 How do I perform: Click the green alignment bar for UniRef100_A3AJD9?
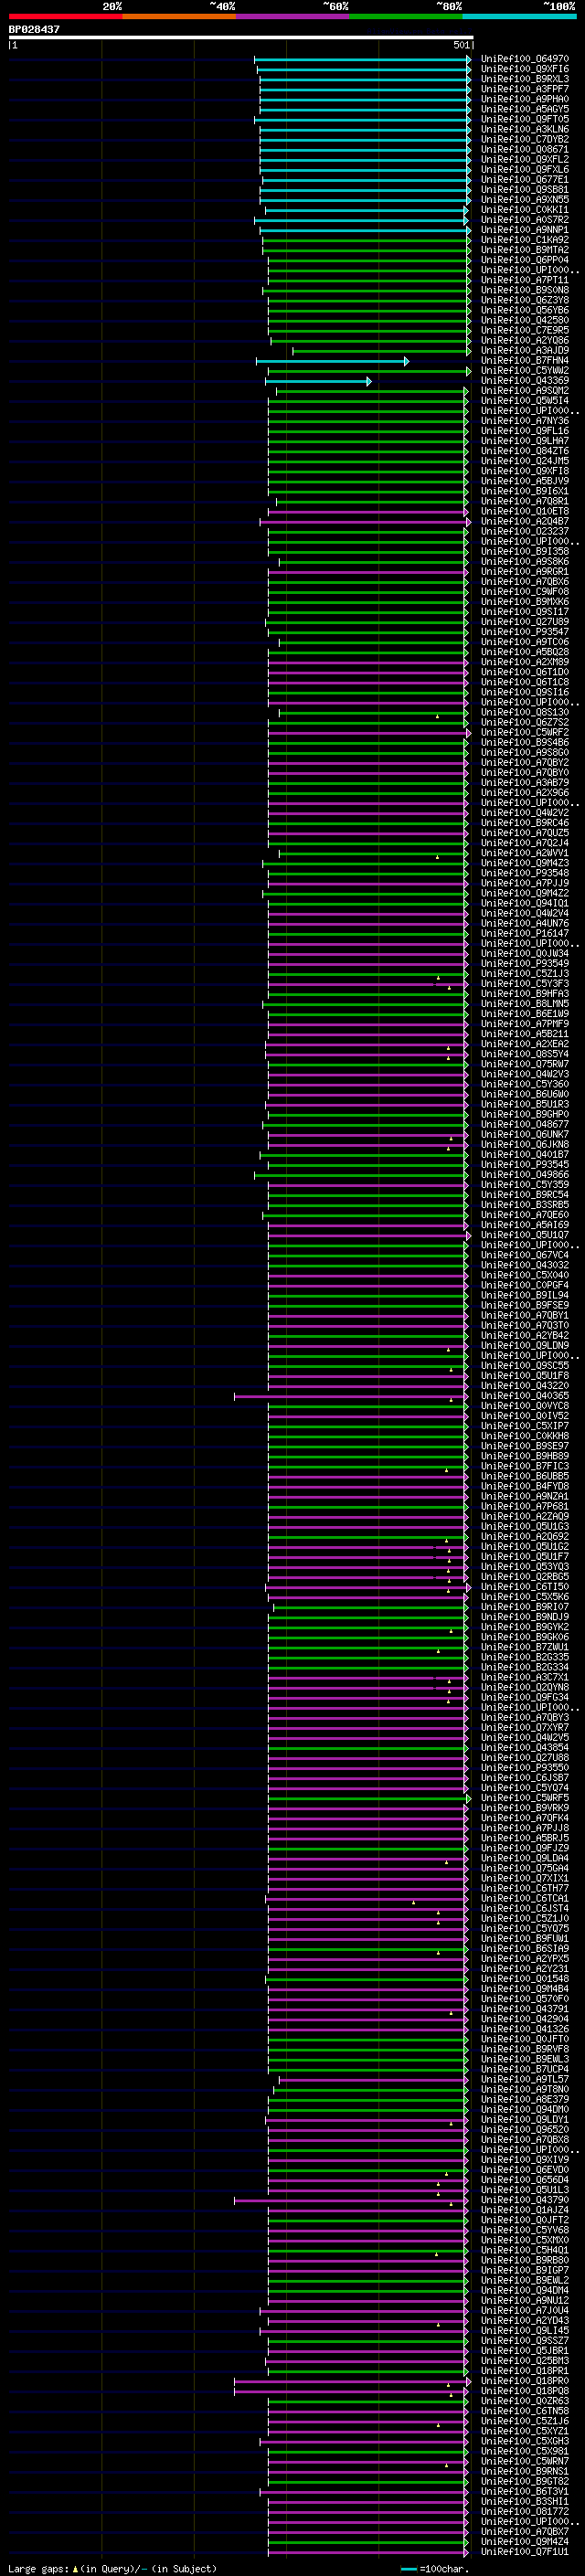[x=381, y=351]
